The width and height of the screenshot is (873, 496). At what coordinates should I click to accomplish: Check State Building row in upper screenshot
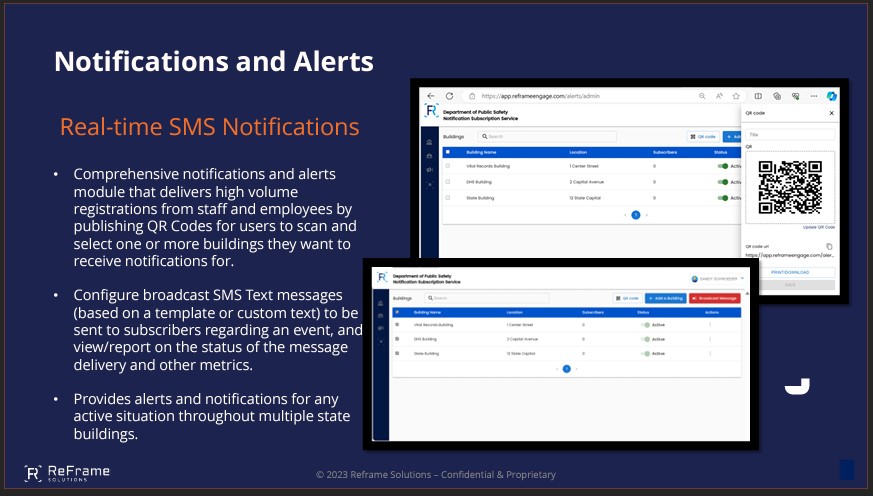click(x=448, y=198)
